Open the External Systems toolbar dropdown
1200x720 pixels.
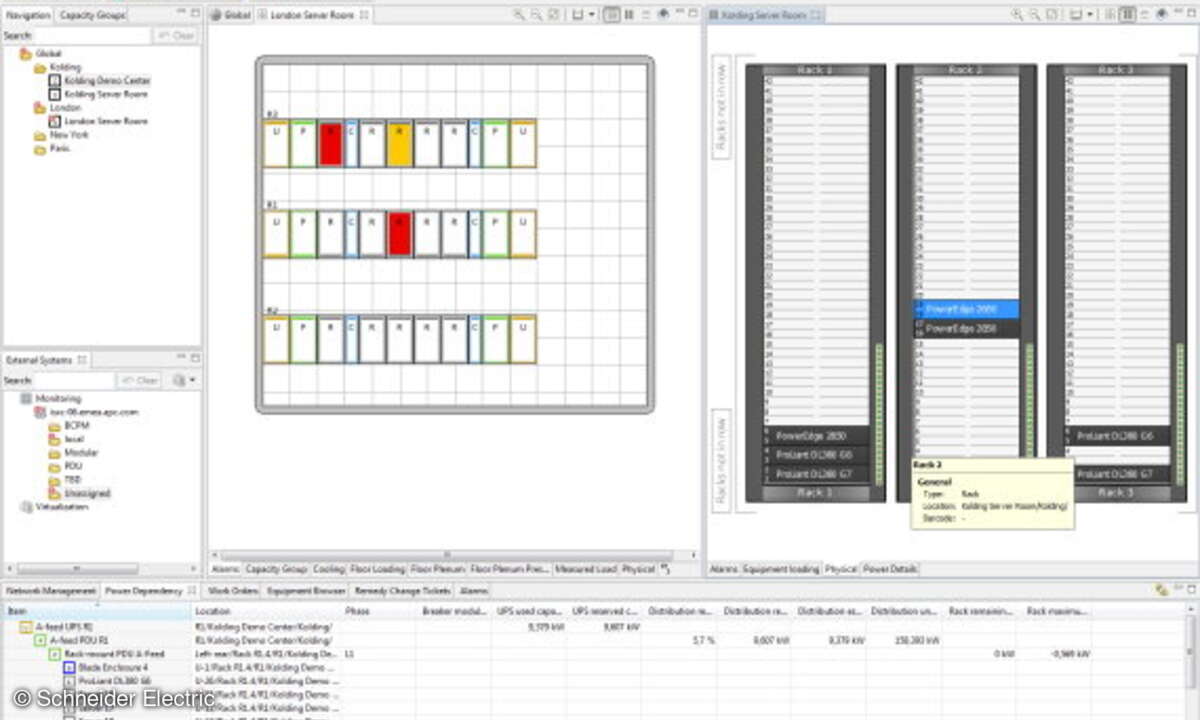tap(191, 381)
